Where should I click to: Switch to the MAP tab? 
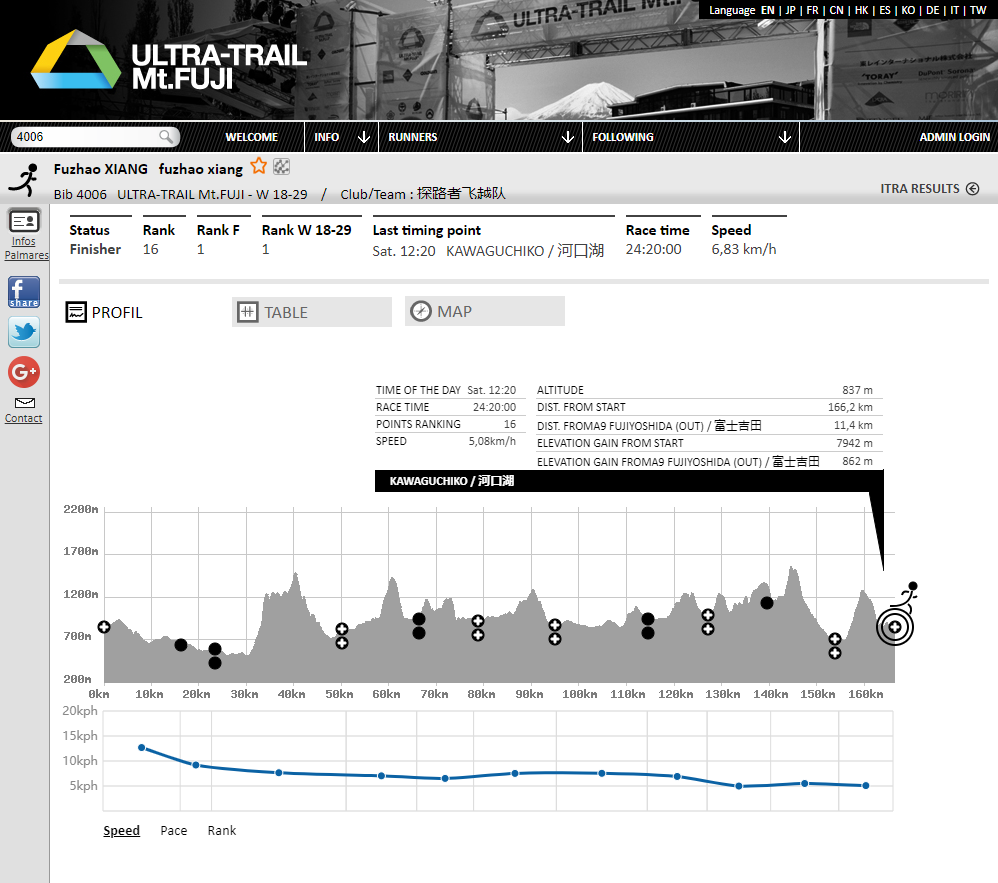tap(484, 311)
